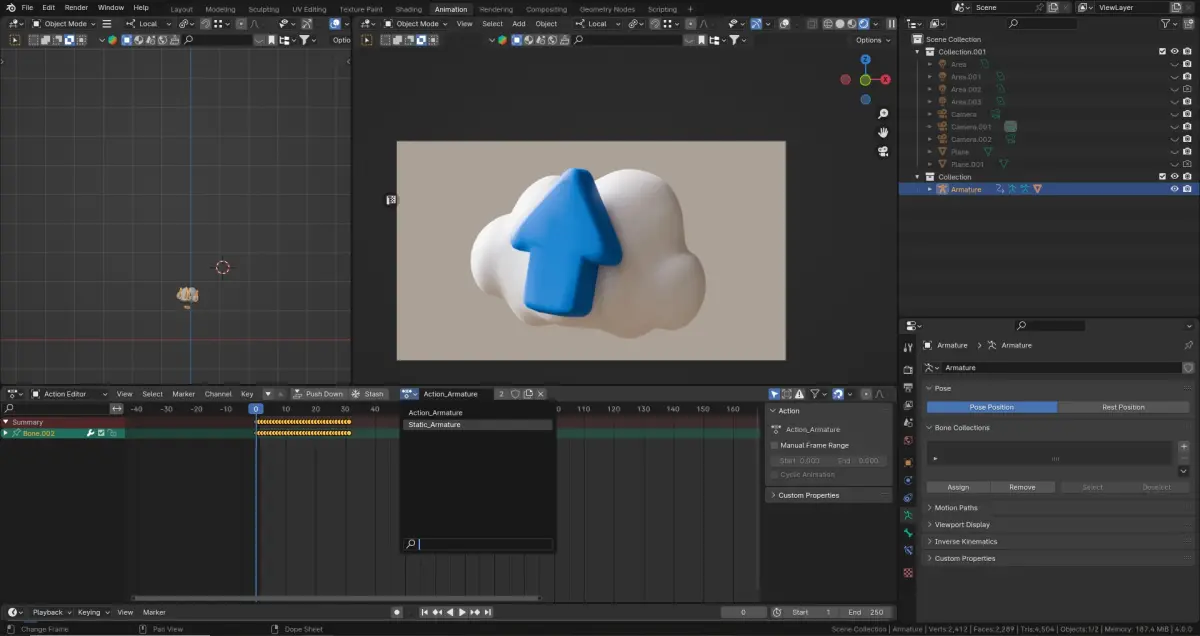Viewport: 1200px width, 636px height.
Task: Choose Static_Armature from the action list
Action: pos(478,425)
